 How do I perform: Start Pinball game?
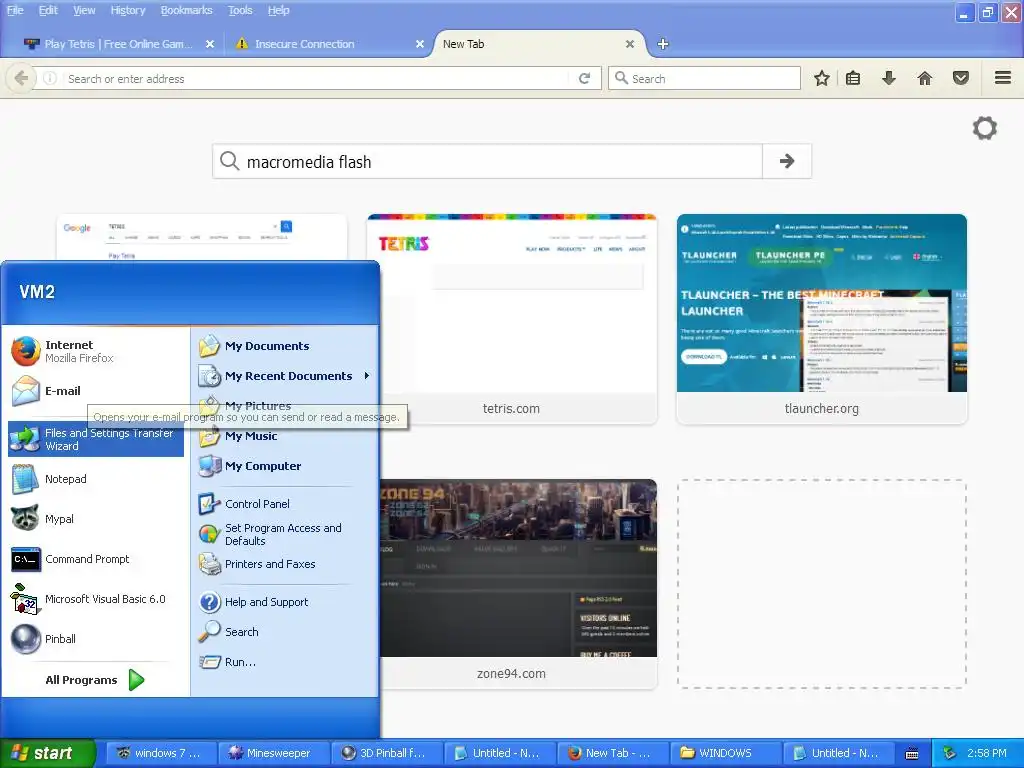95,639
